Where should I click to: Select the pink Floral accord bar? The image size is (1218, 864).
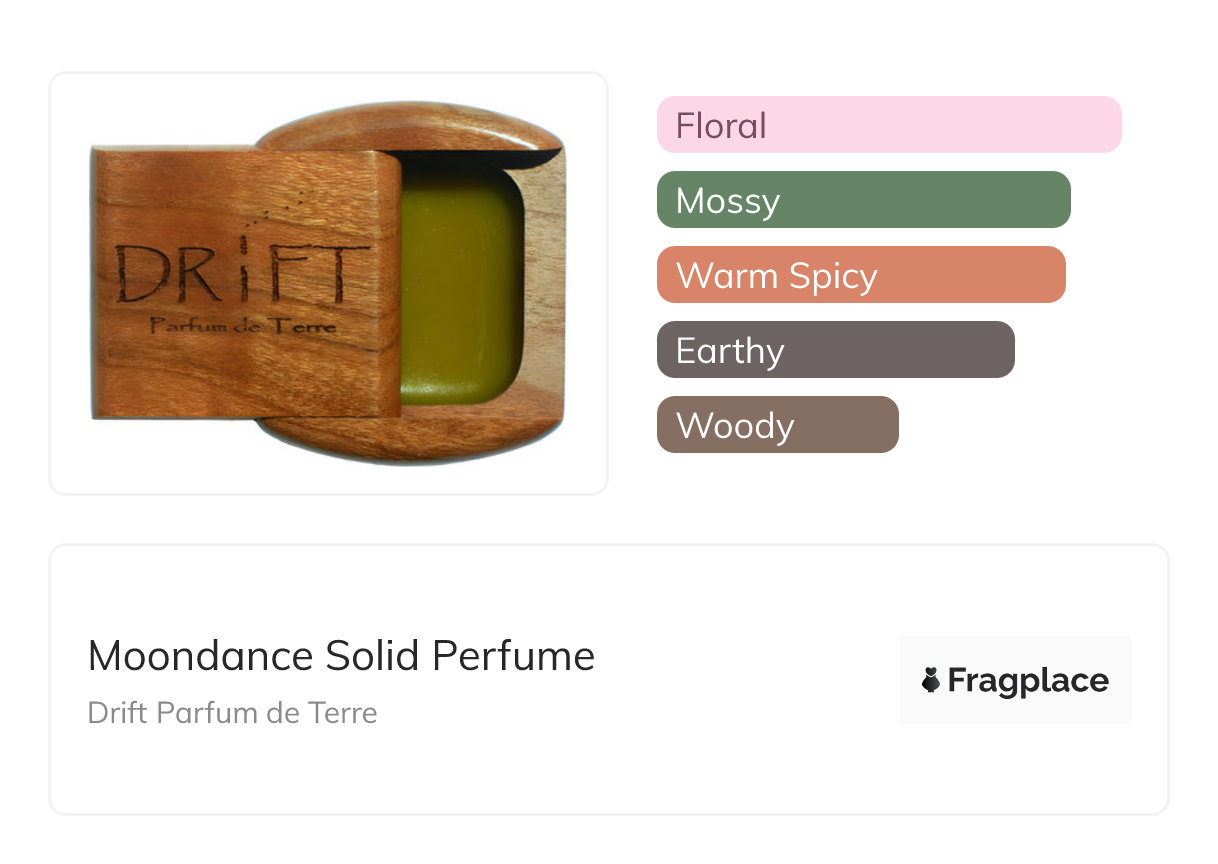pos(888,125)
